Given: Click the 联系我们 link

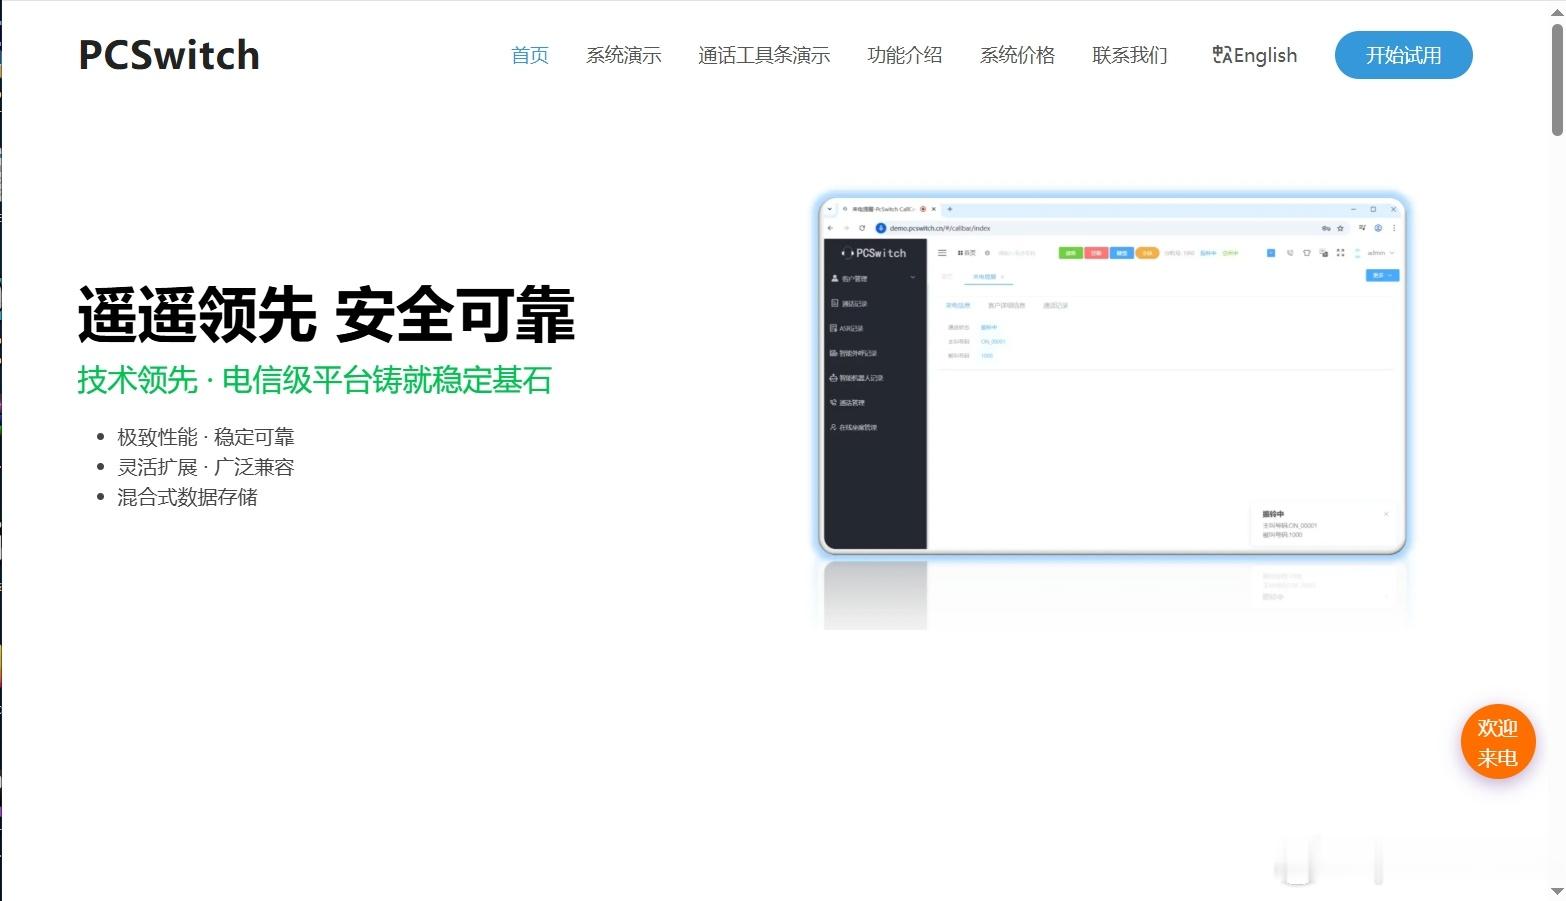Looking at the screenshot, I should click(1130, 55).
